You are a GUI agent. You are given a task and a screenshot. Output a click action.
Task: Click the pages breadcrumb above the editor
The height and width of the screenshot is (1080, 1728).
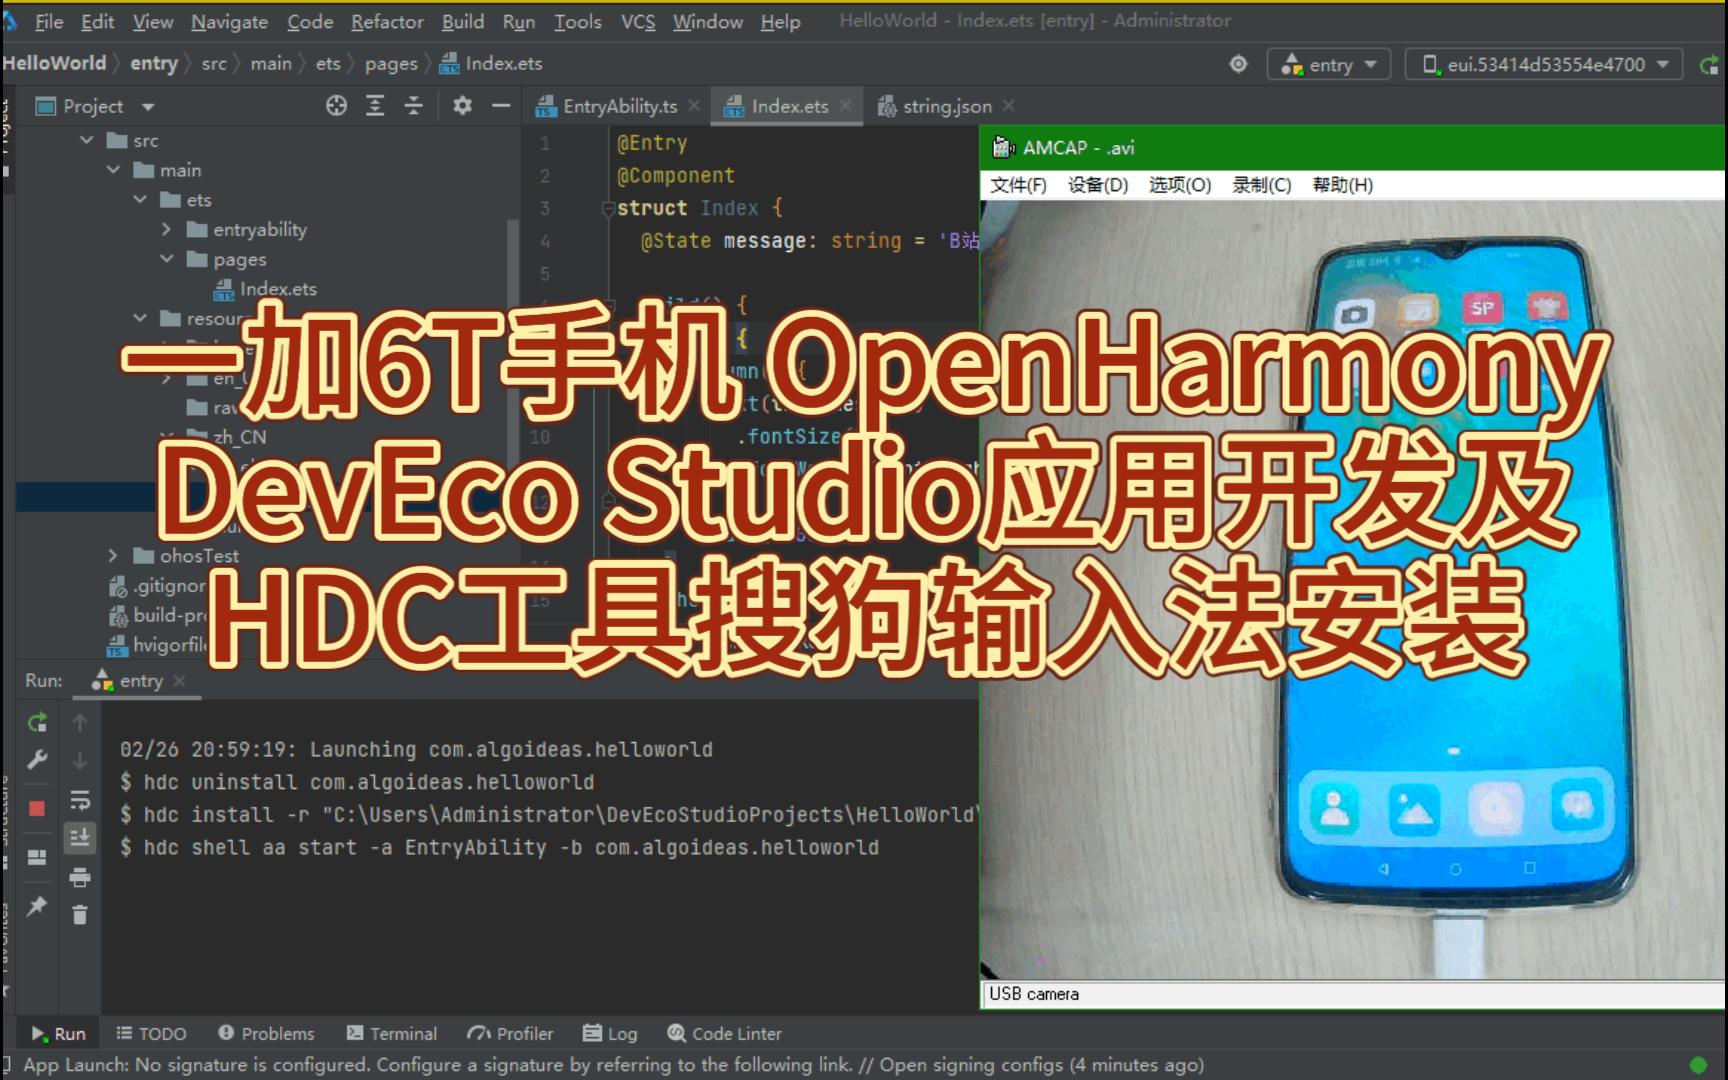tap(390, 63)
